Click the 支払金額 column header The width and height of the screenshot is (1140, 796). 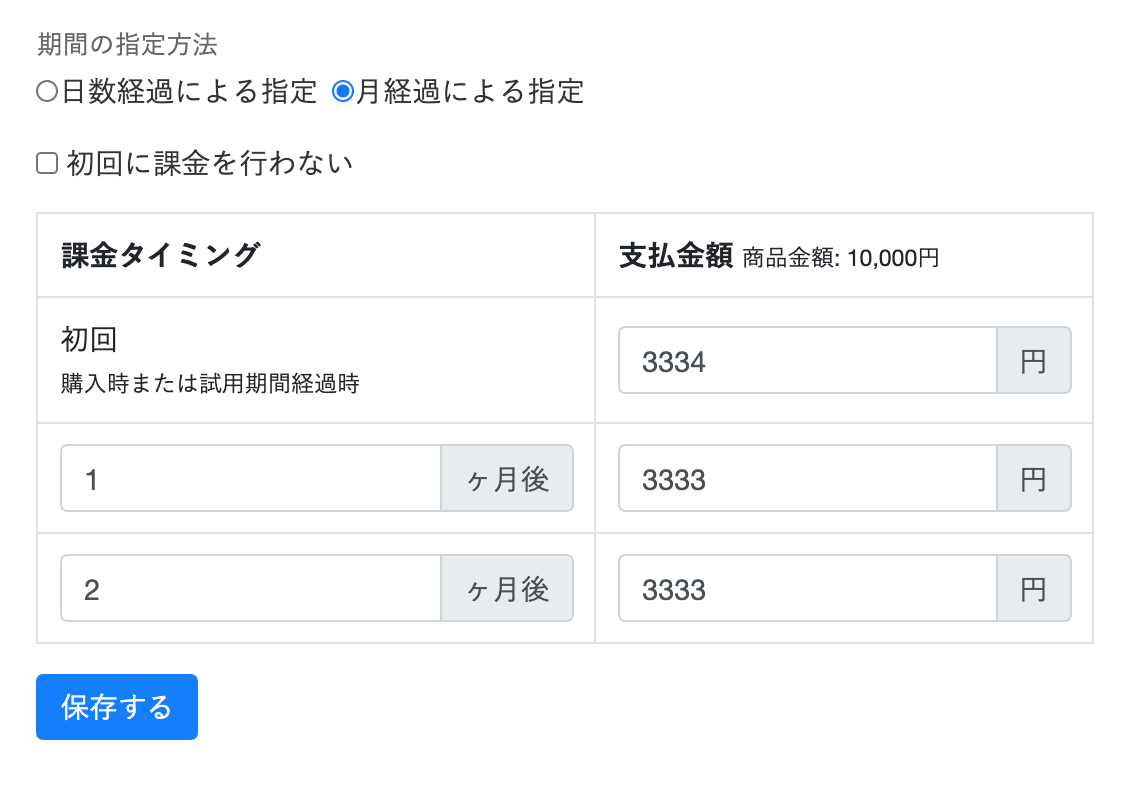(677, 256)
